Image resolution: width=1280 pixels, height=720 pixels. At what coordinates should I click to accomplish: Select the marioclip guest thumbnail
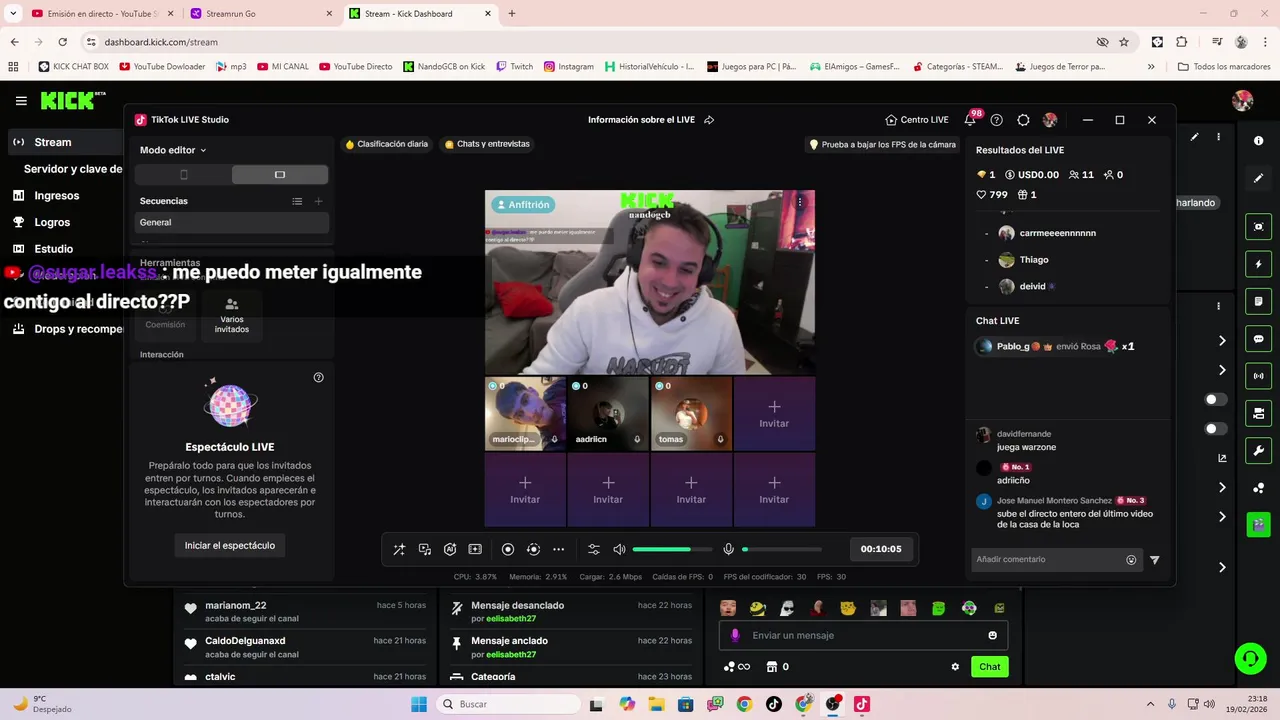(525, 412)
